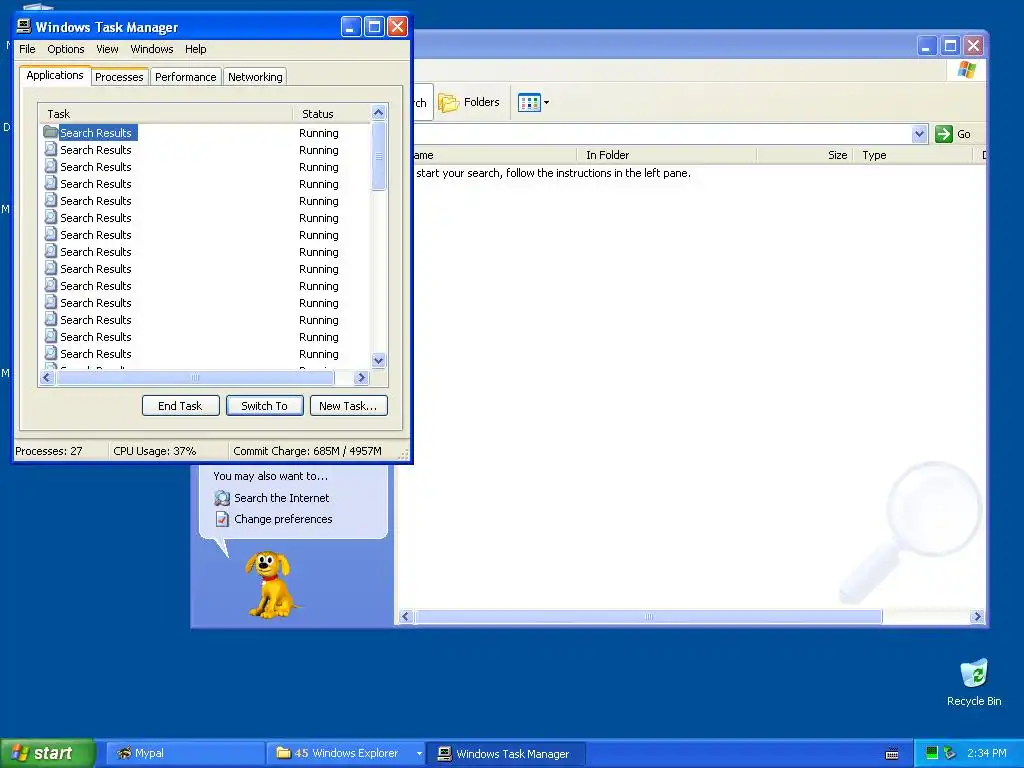Click the 45 Windows Explorer taskbar group
Viewport: 1024px width, 768px height.
tap(340, 753)
